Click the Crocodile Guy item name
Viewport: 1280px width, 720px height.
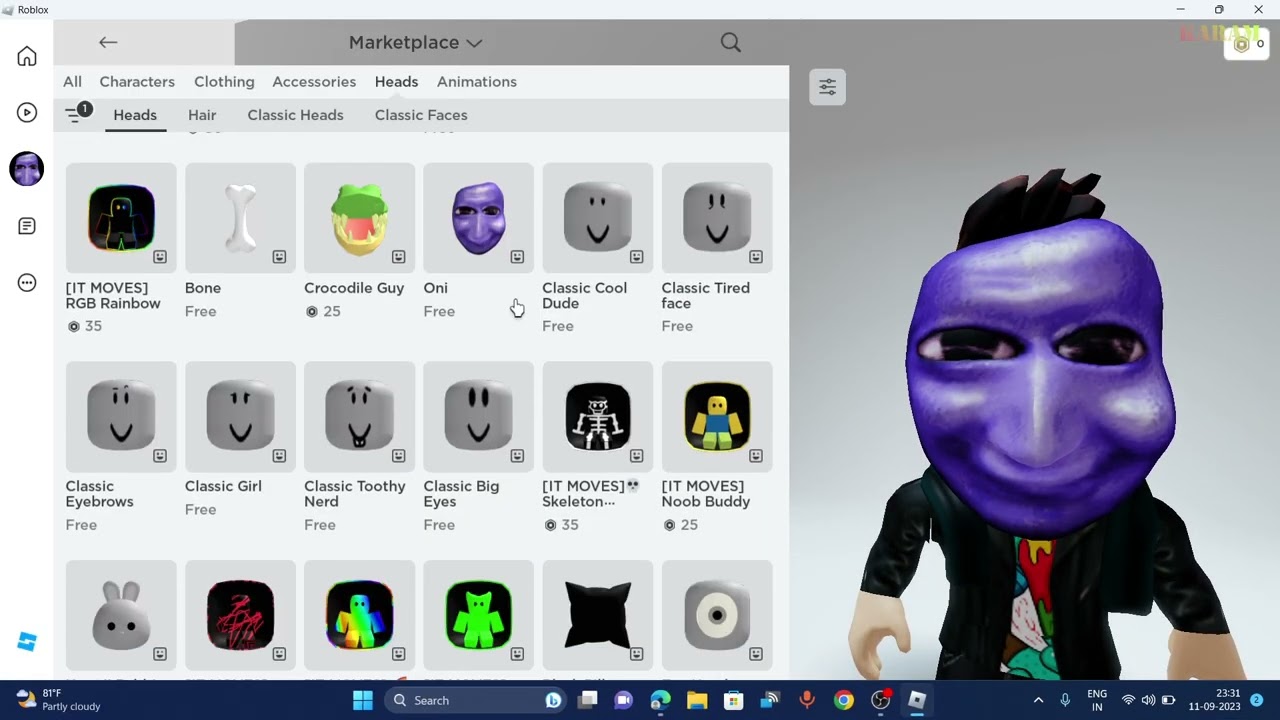[x=354, y=288]
